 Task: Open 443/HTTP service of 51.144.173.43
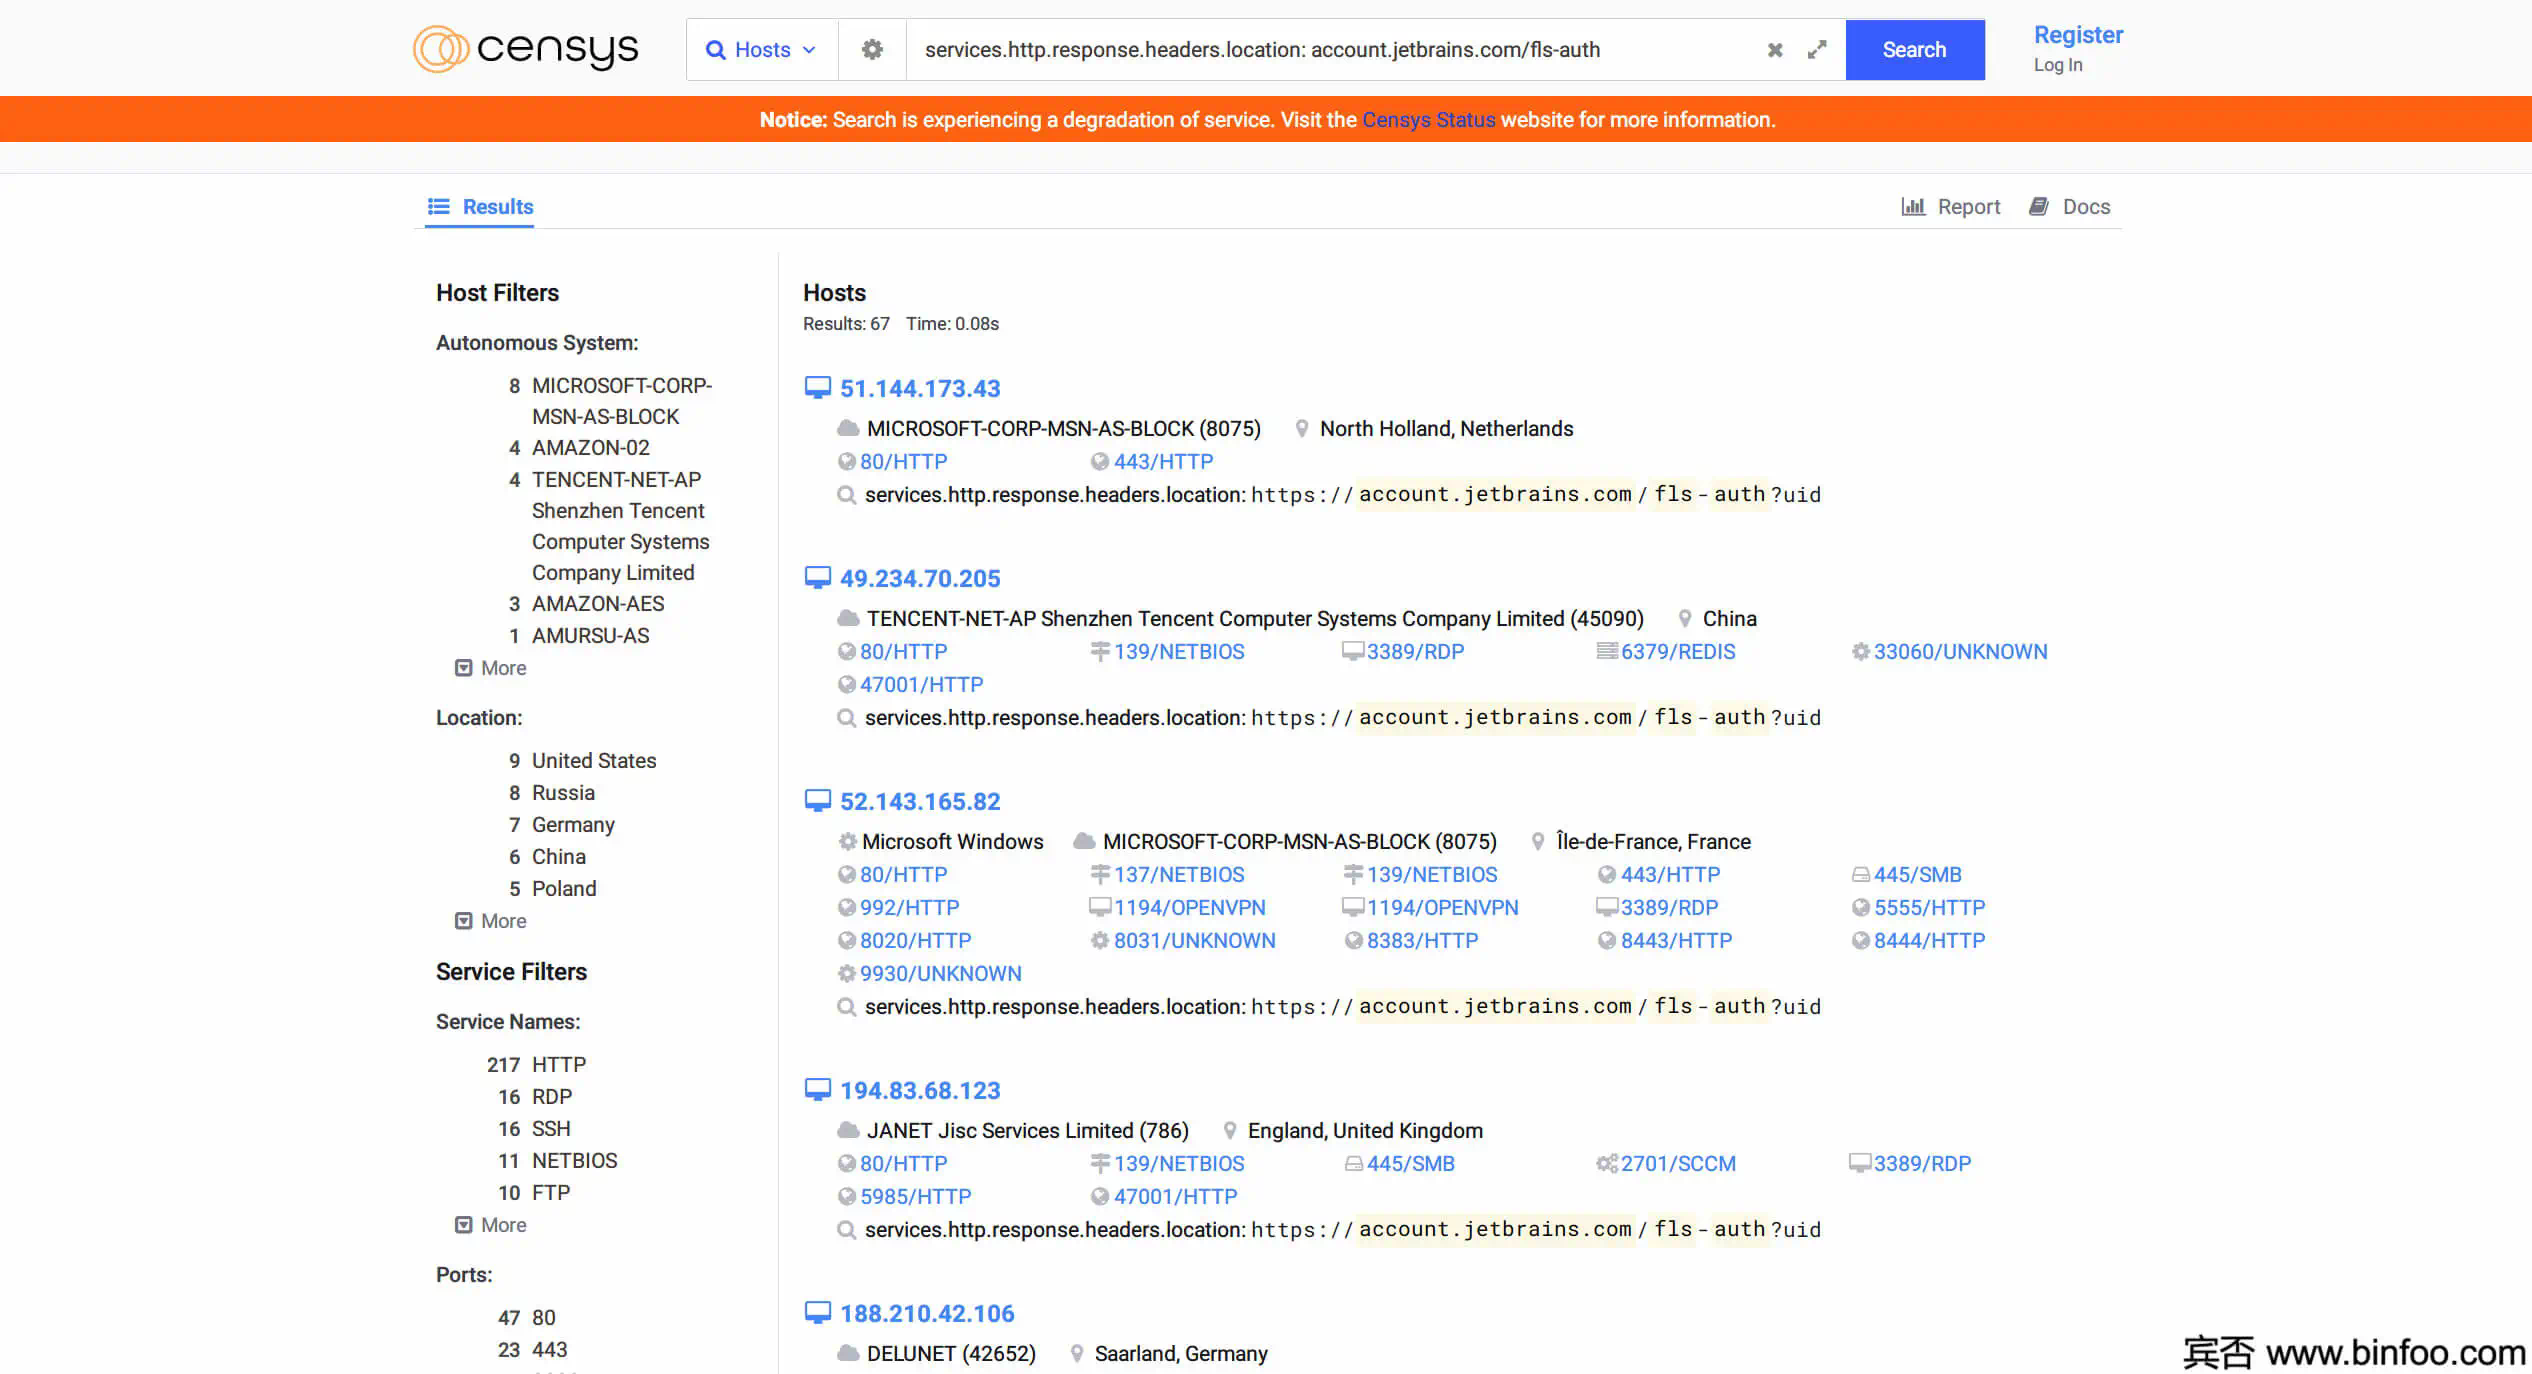(1163, 462)
